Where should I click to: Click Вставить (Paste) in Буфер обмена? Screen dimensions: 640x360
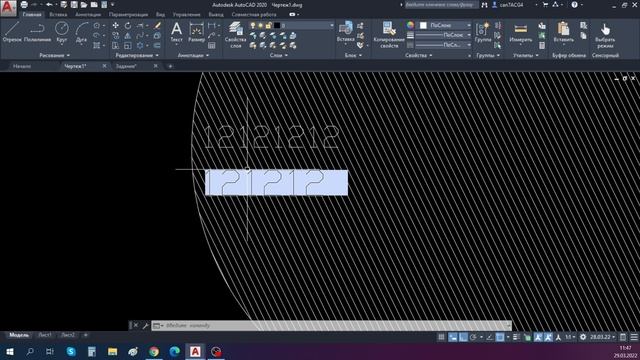[x=564, y=32]
